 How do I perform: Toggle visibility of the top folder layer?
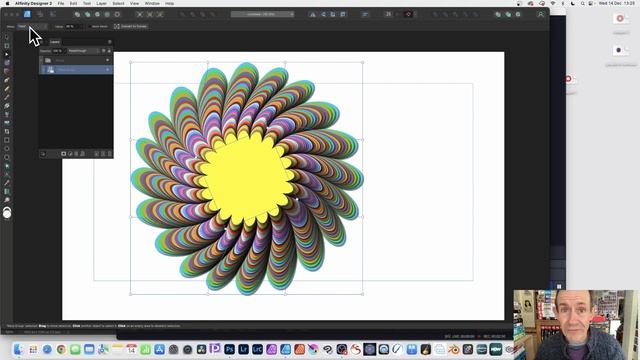point(108,60)
